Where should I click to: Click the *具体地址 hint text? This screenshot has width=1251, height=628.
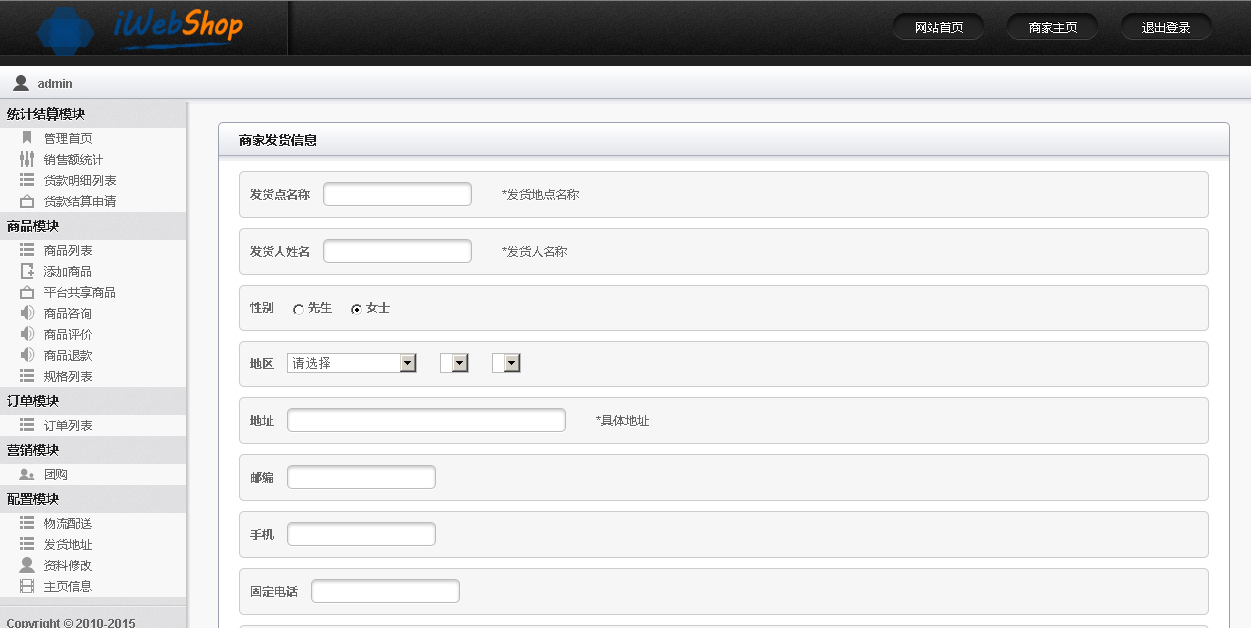pos(622,421)
